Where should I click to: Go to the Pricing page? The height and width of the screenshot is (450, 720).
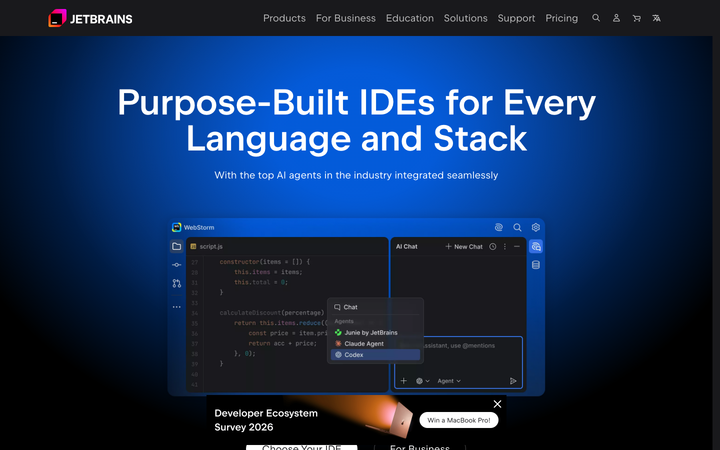[x=562, y=18]
